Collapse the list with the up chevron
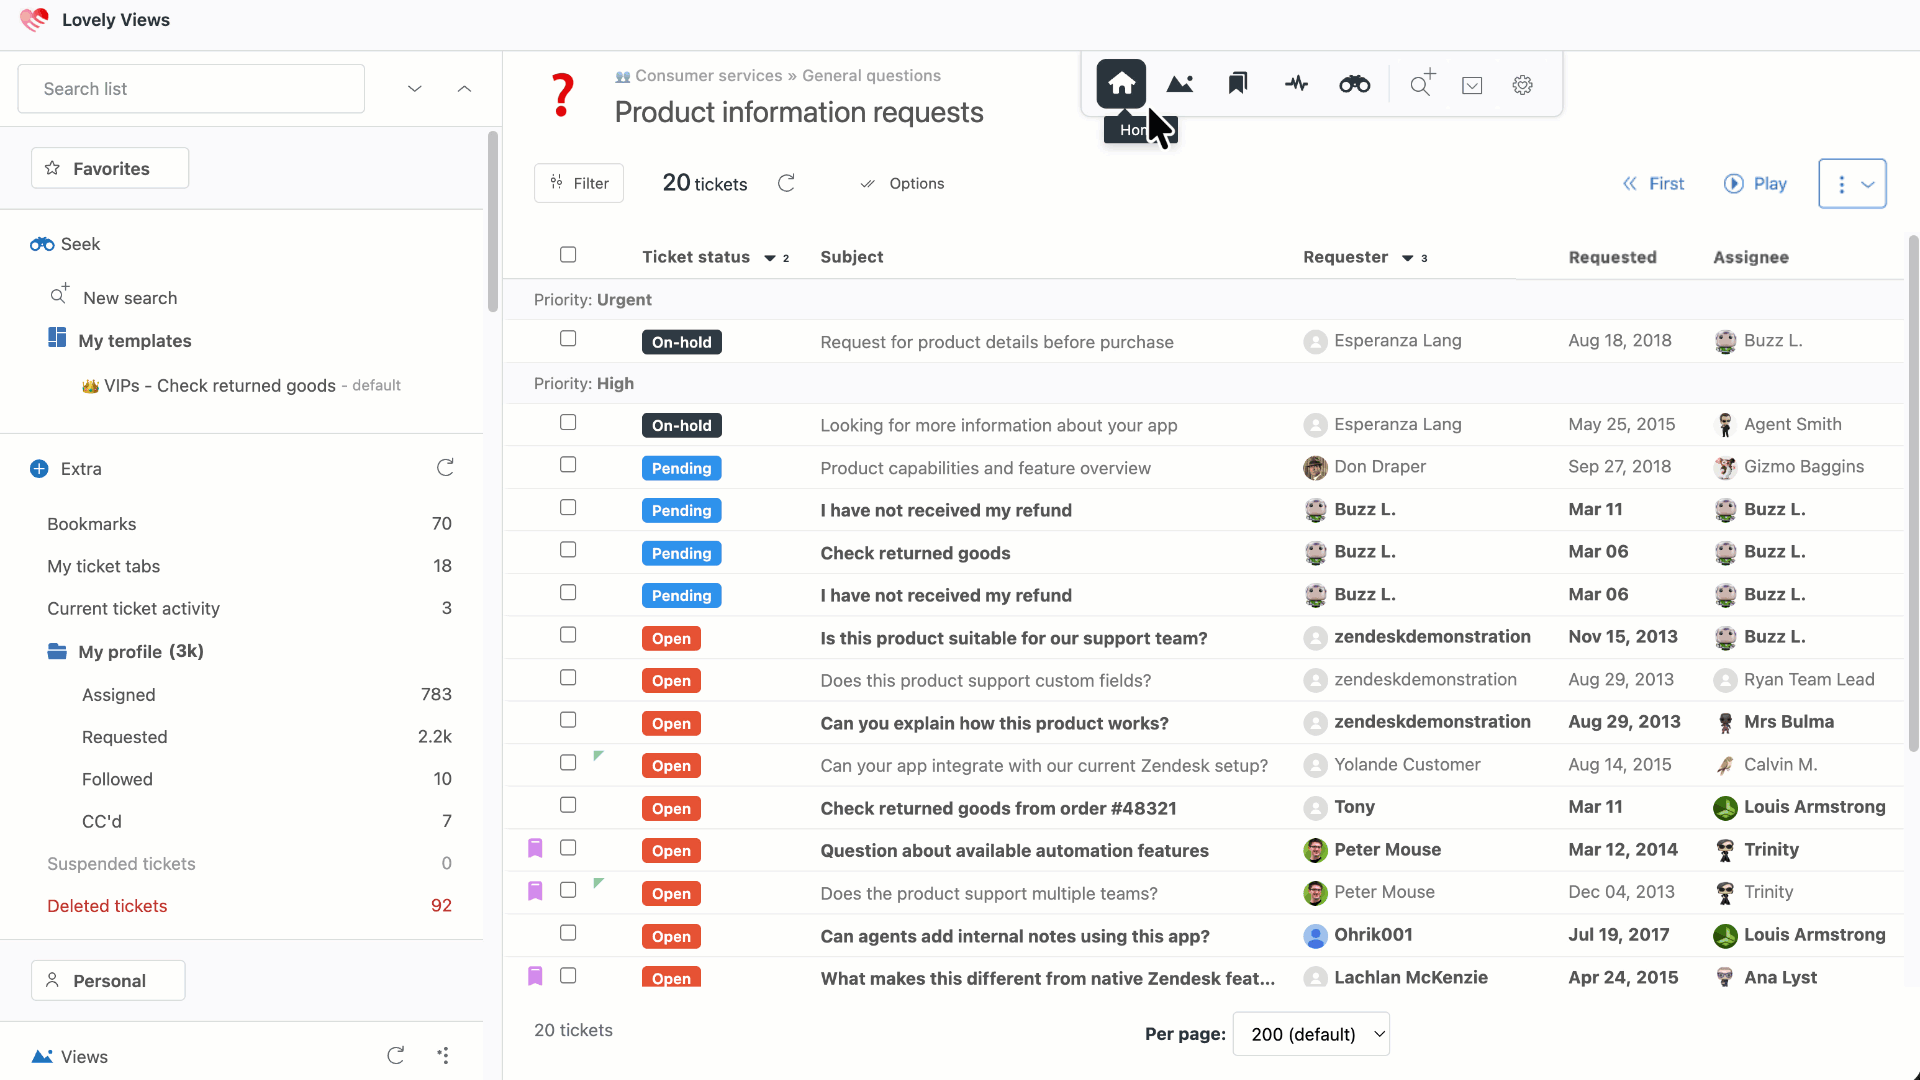This screenshot has height=1080, width=1920. pyautogui.click(x=464, y=89)
